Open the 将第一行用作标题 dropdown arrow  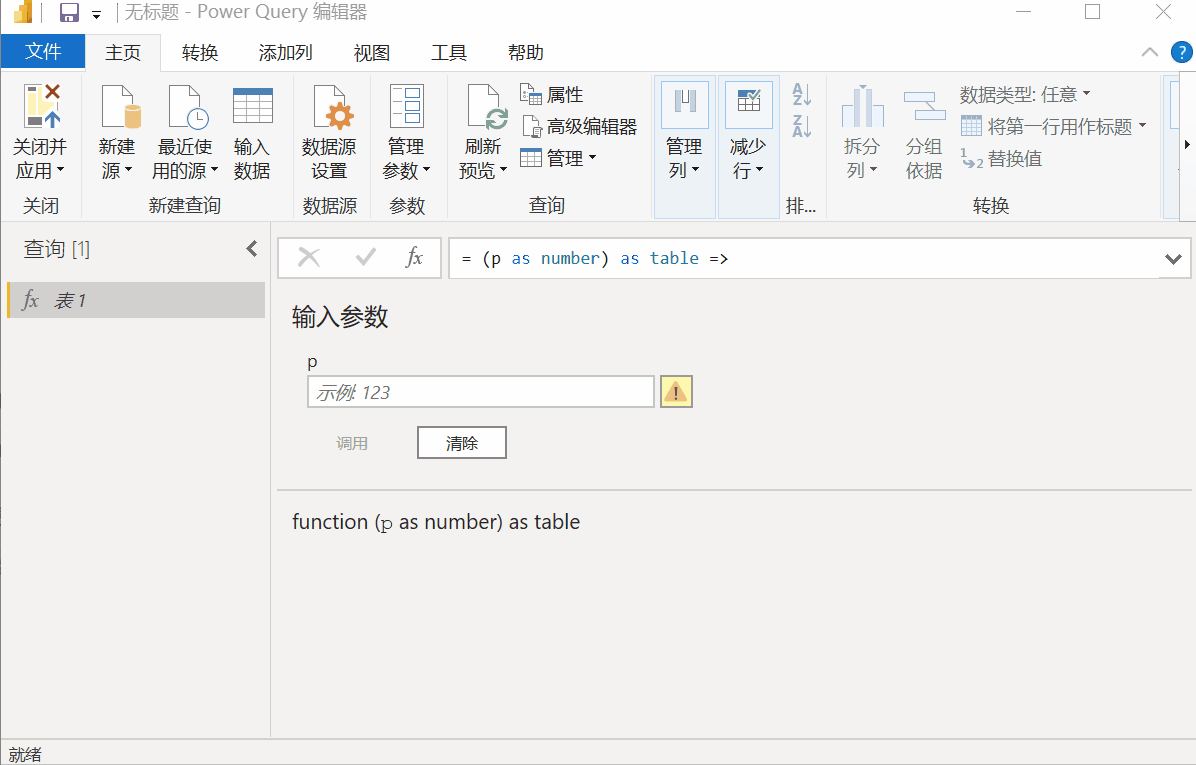1142,125
